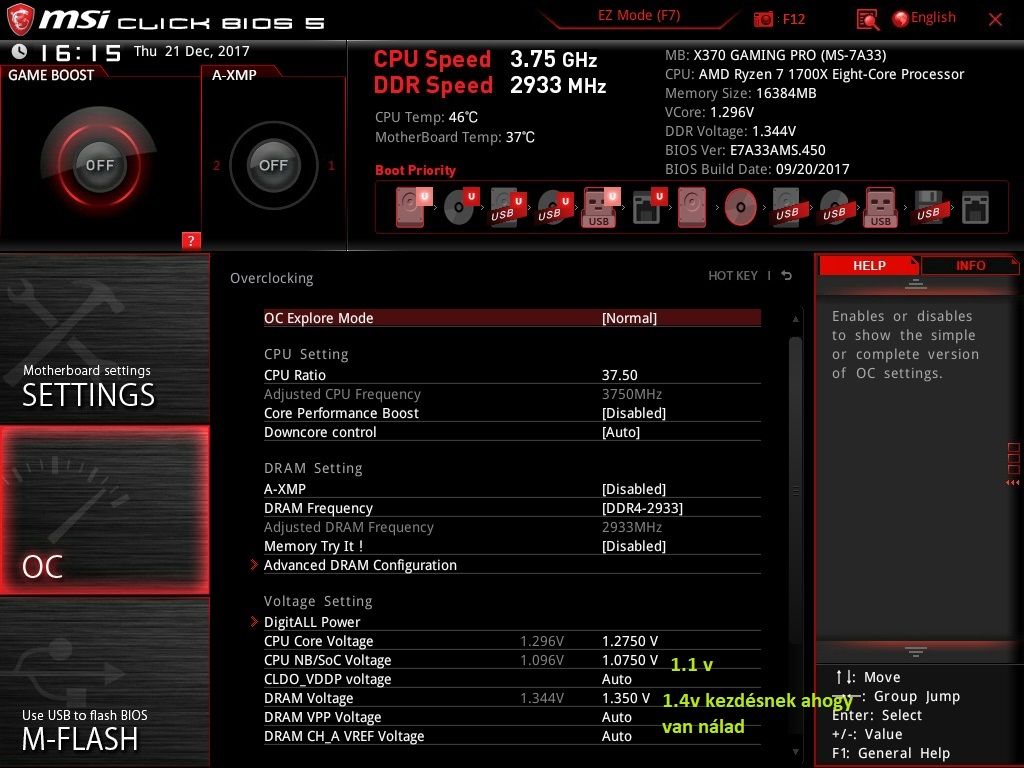Click the Adjusted CPU Frequency 3750MHz row

[x=512, y=394]
